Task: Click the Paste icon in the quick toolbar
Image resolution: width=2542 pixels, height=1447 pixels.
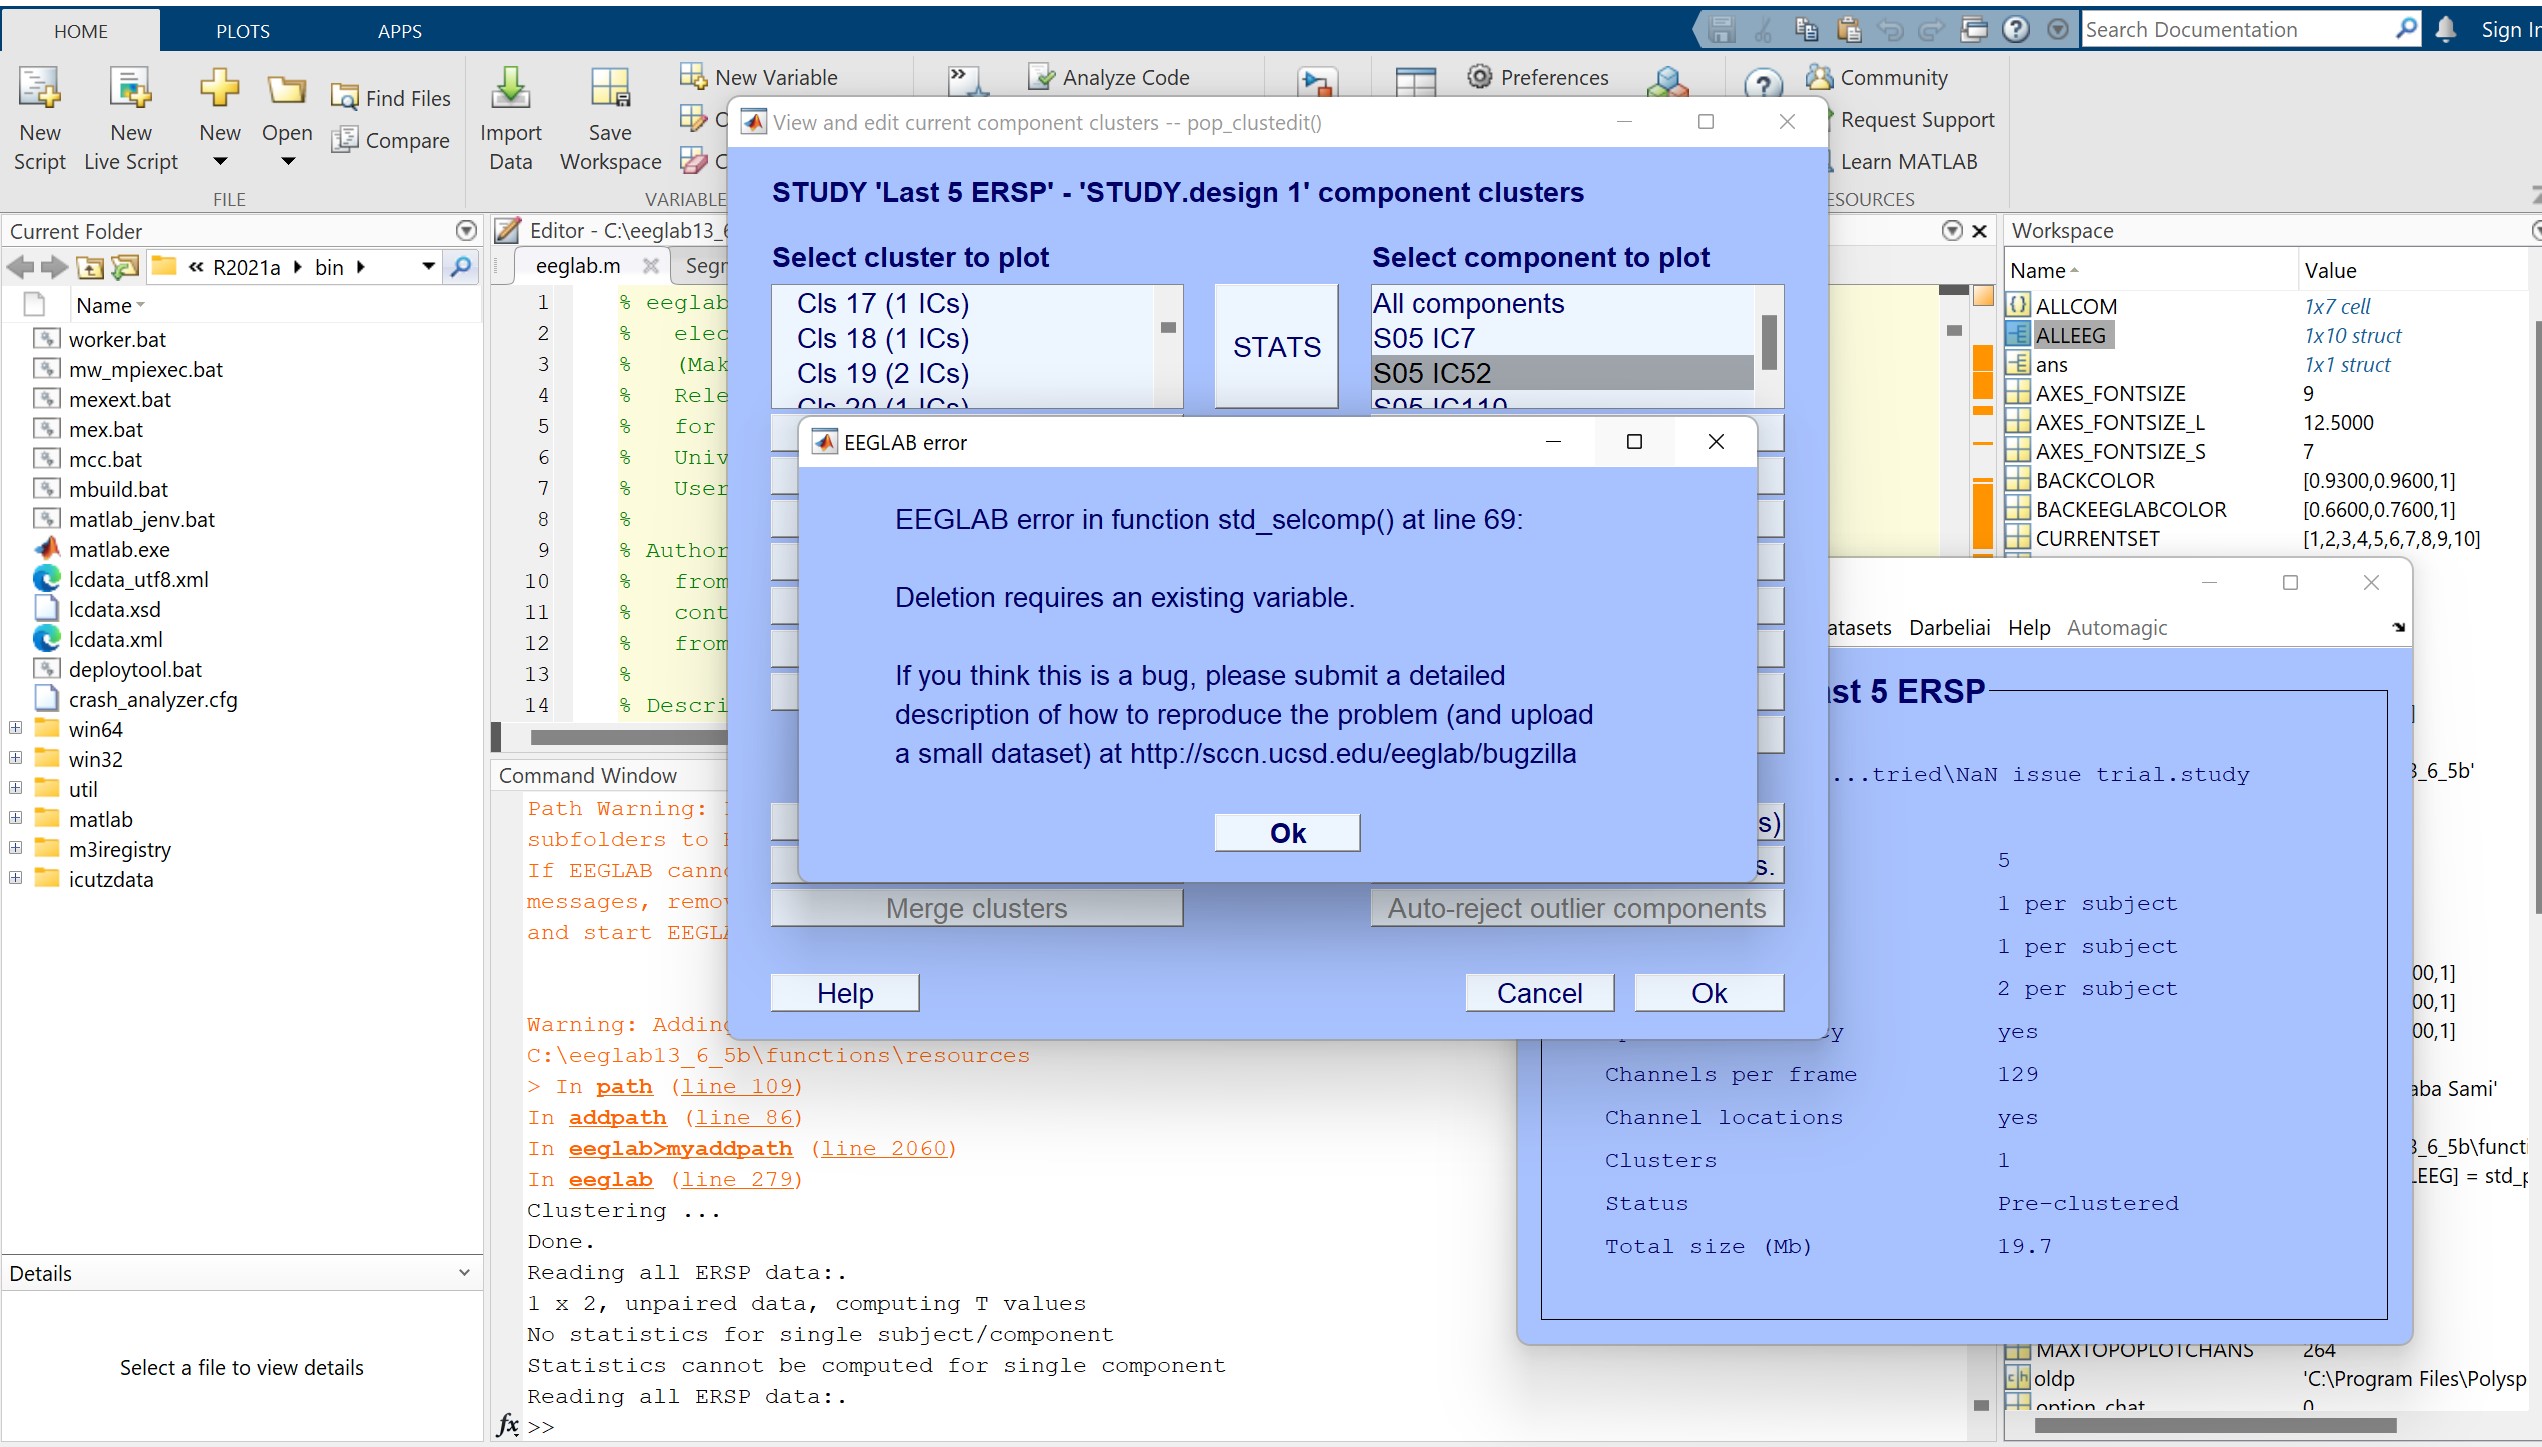Action: click(x=1849, y=29)
